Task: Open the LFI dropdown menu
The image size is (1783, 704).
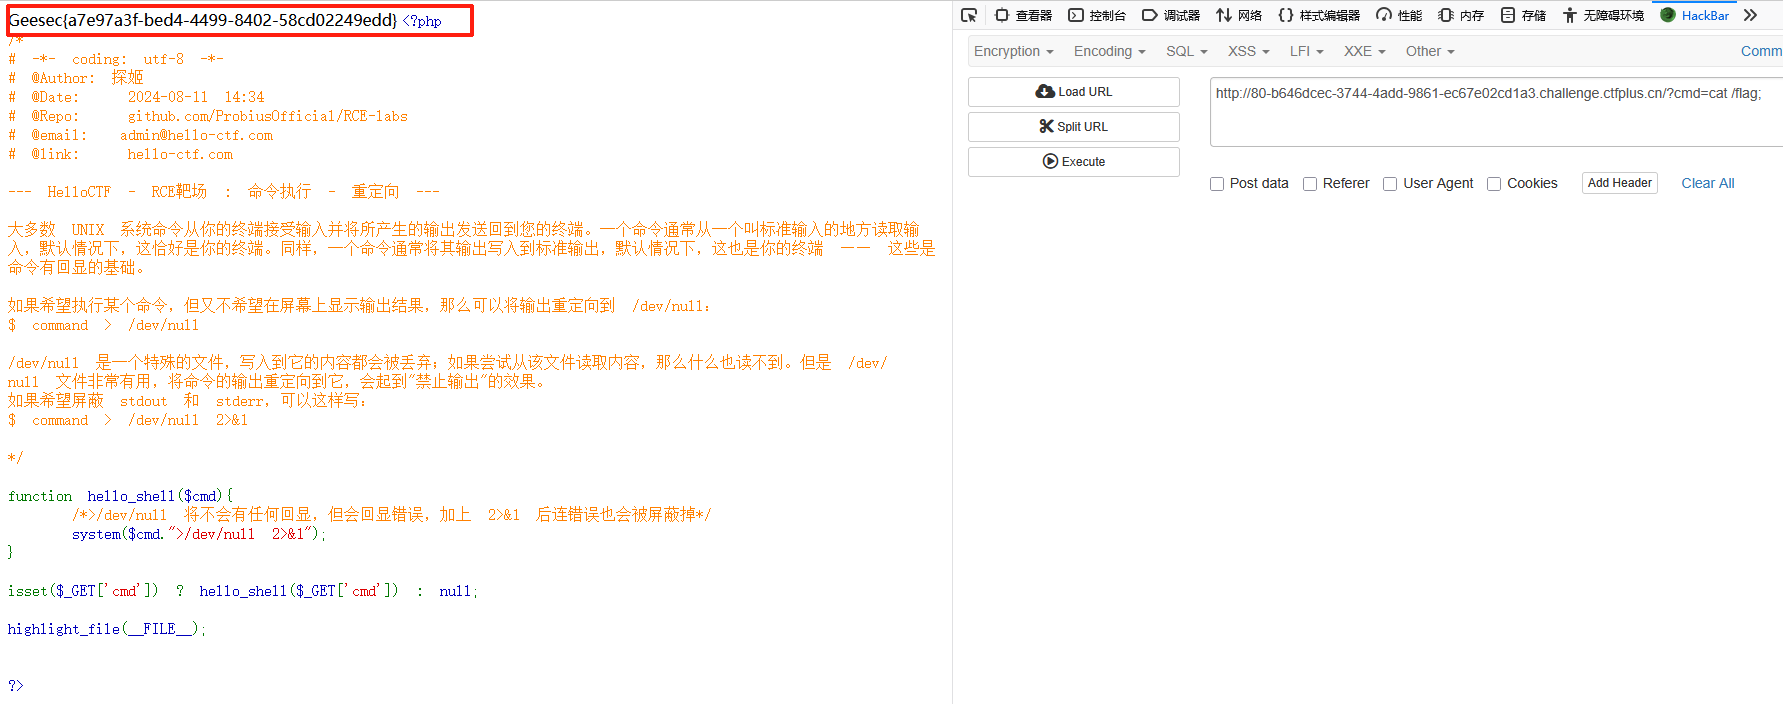Action: [1307, 51]
